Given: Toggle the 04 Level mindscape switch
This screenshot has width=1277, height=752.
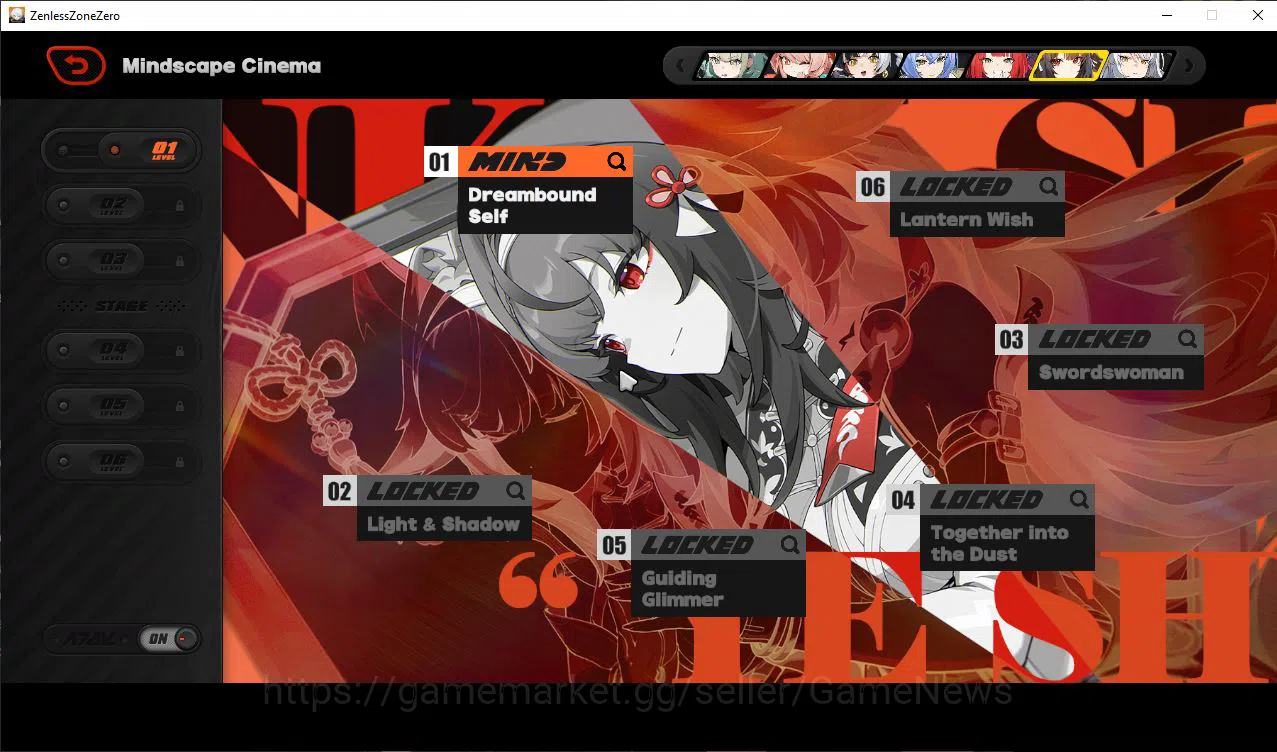Looking at the screenshot, I should coord(121,351).
